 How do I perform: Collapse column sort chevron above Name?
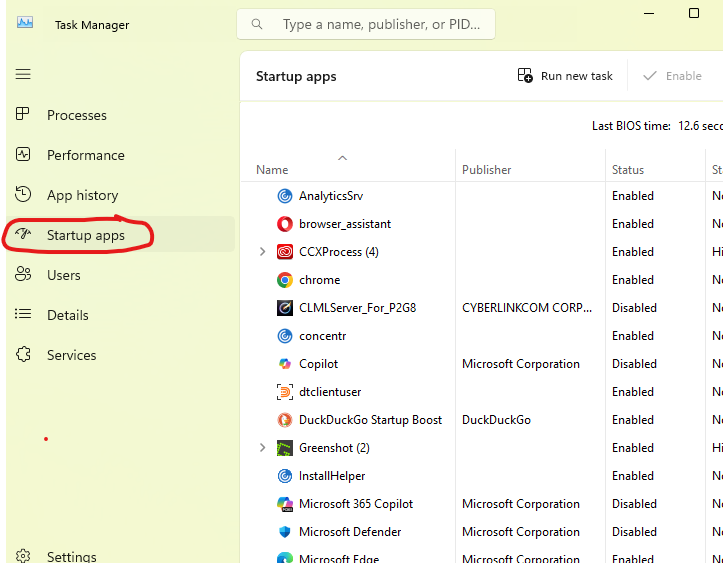pyautogui.click(x=343, y=157)
